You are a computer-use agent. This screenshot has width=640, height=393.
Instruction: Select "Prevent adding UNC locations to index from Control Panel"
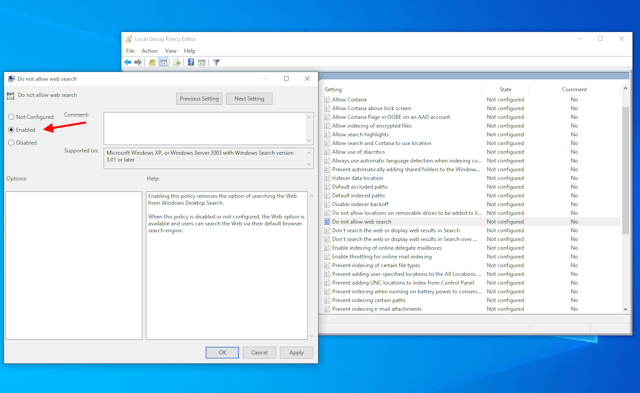pyautogui.click(x=403, y=282)
